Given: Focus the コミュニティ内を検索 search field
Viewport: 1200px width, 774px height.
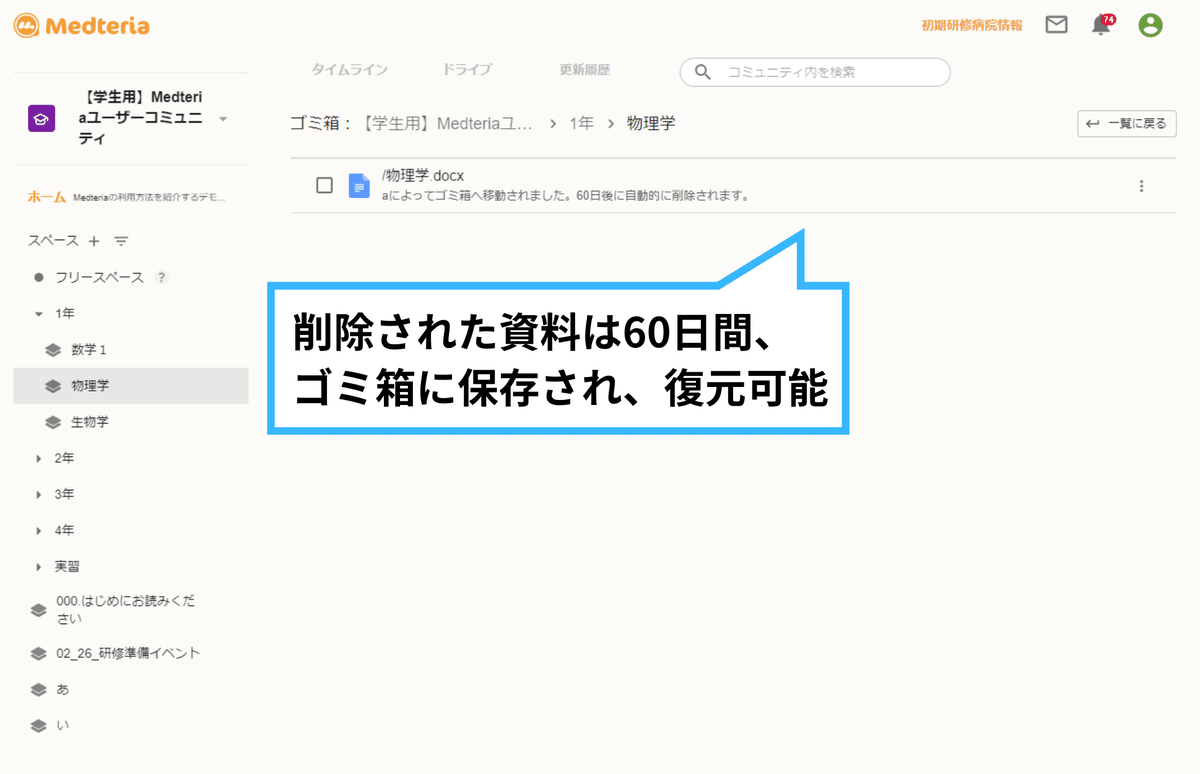Looking at the screenshot, I should pos(815,72).
